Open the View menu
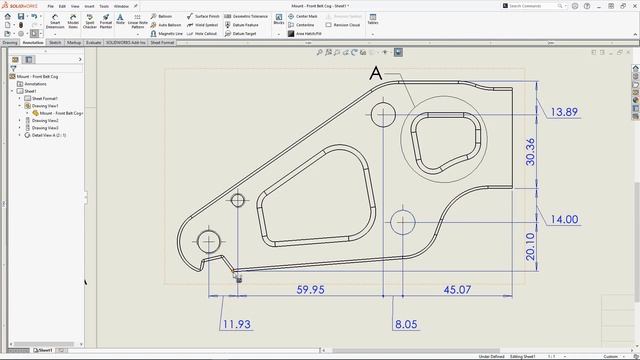This screenshot has height=360, width=640. click(75, 6)
